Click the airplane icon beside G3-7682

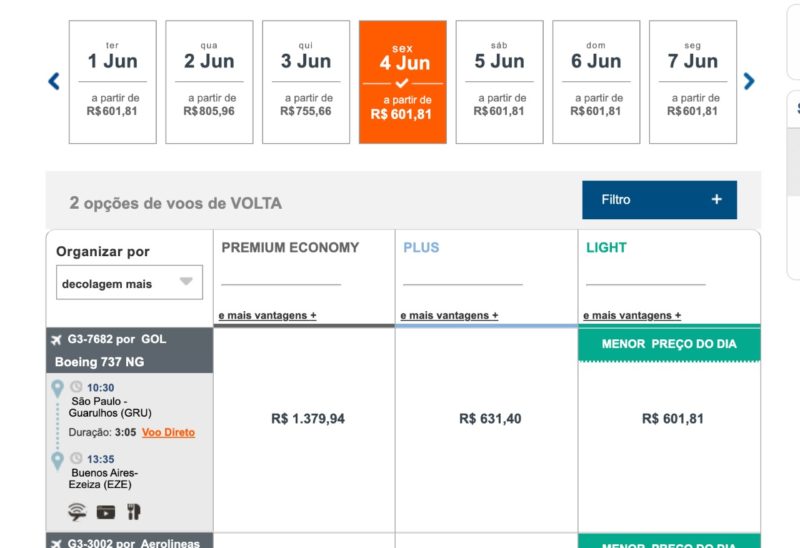coord(56,340)
